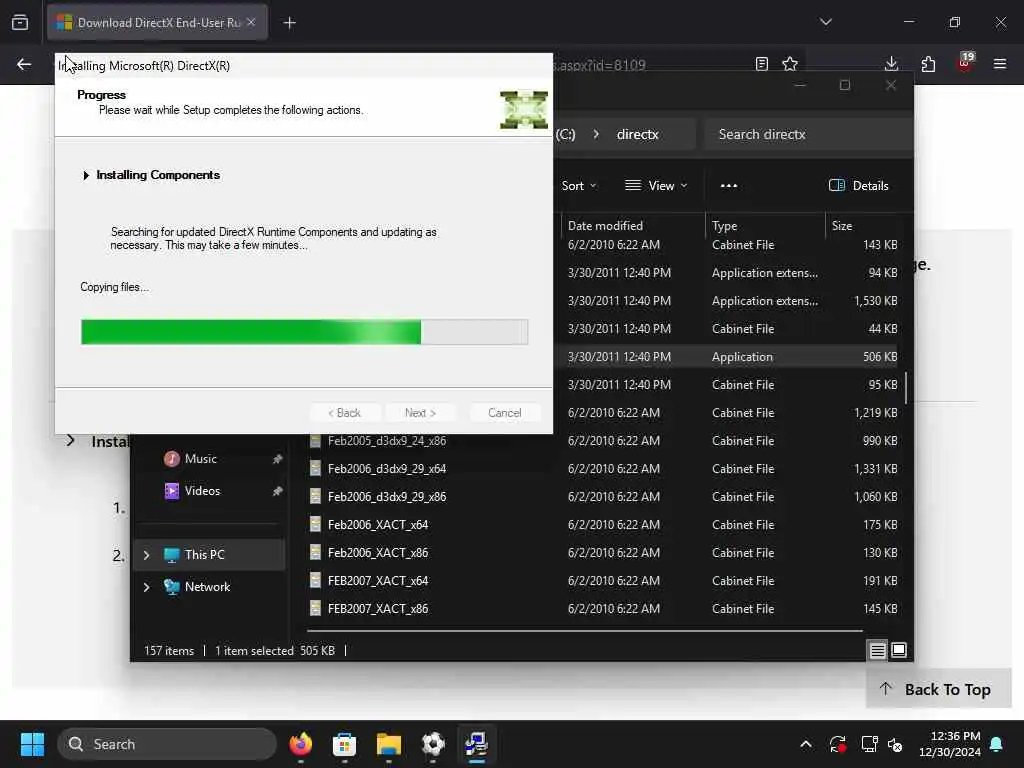The height and width of the screenshot is (768, 1024).
Task: Click the selected 506 KB Application row
Action: [728, 357]
